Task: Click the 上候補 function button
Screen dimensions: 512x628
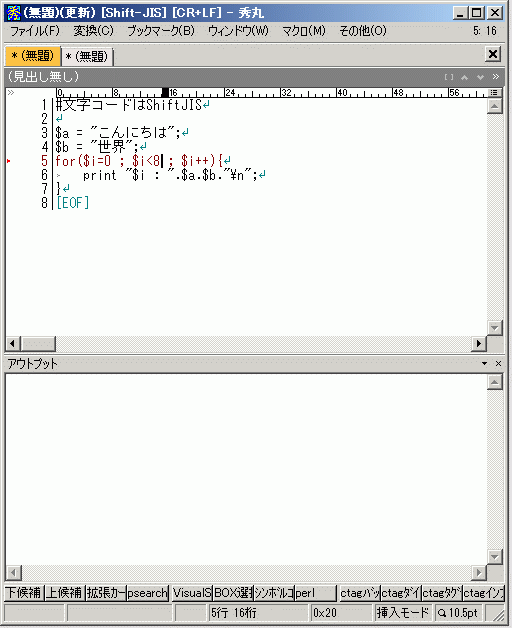Action: coord(64,593)
